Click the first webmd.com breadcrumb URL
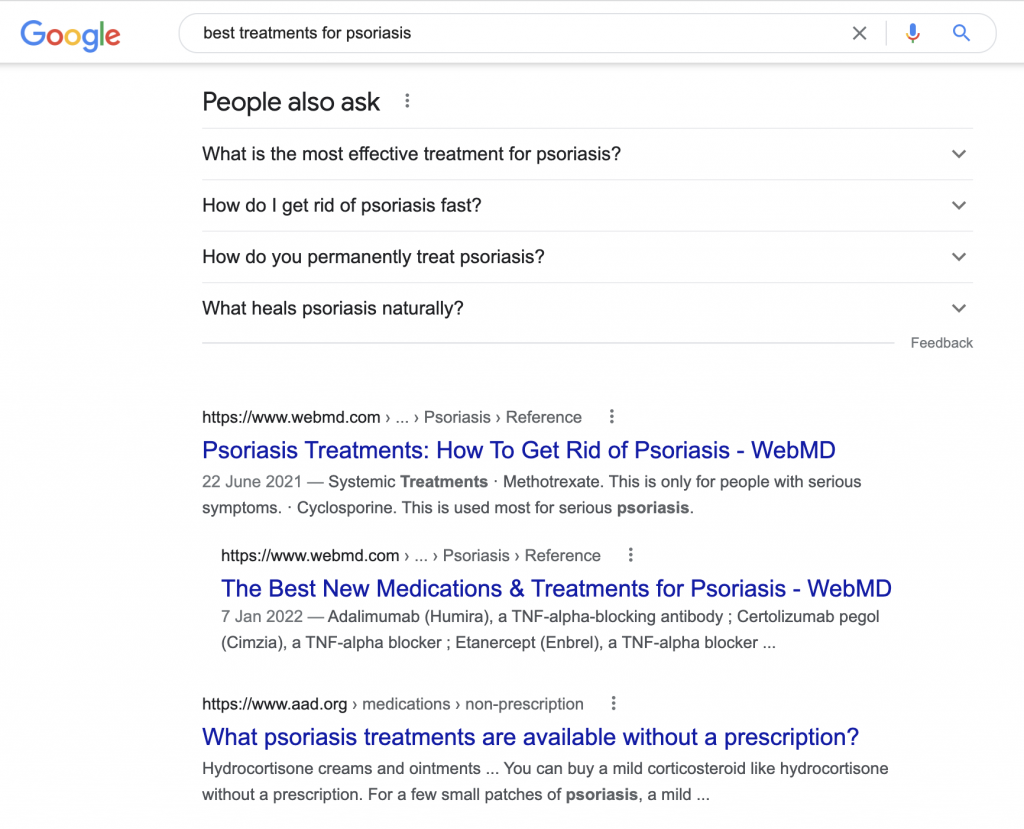The image size is (1024, 829). pyautogui.click(x=392, y=417)
